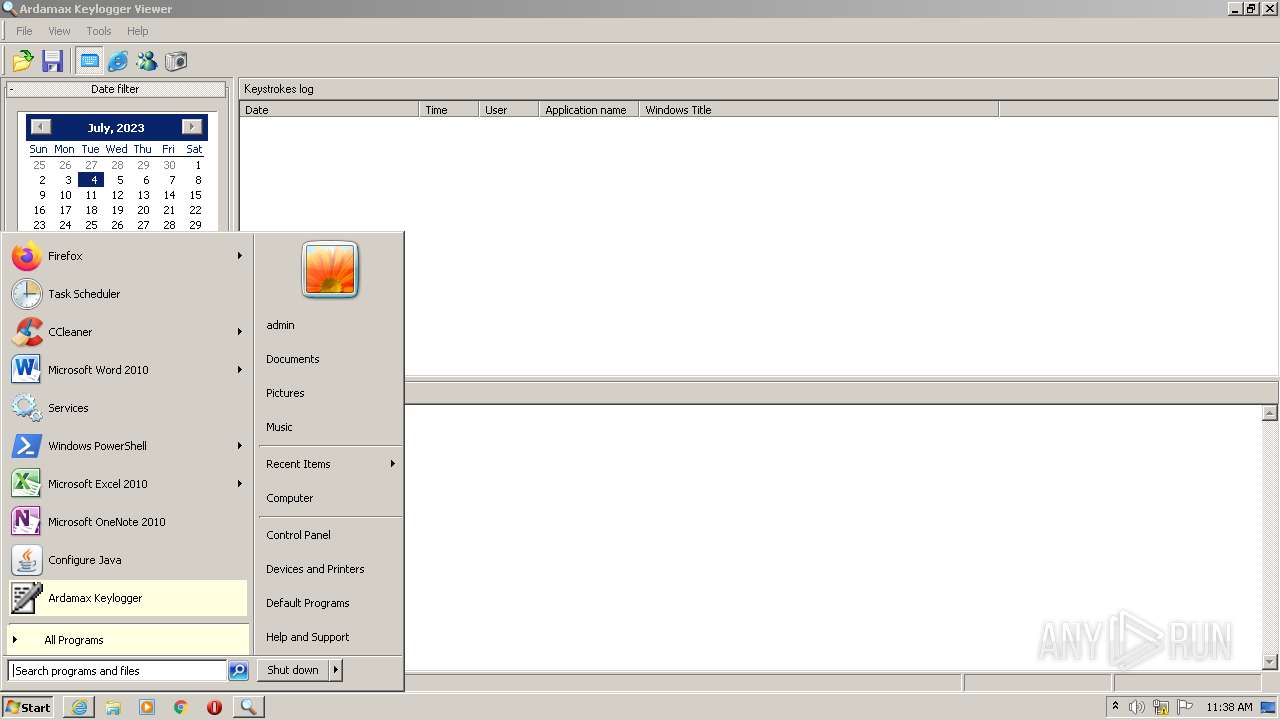The height and width of the screenshot is (720, 1280).
Task: Show the keystrokes log view
Action: pos(90,61)
